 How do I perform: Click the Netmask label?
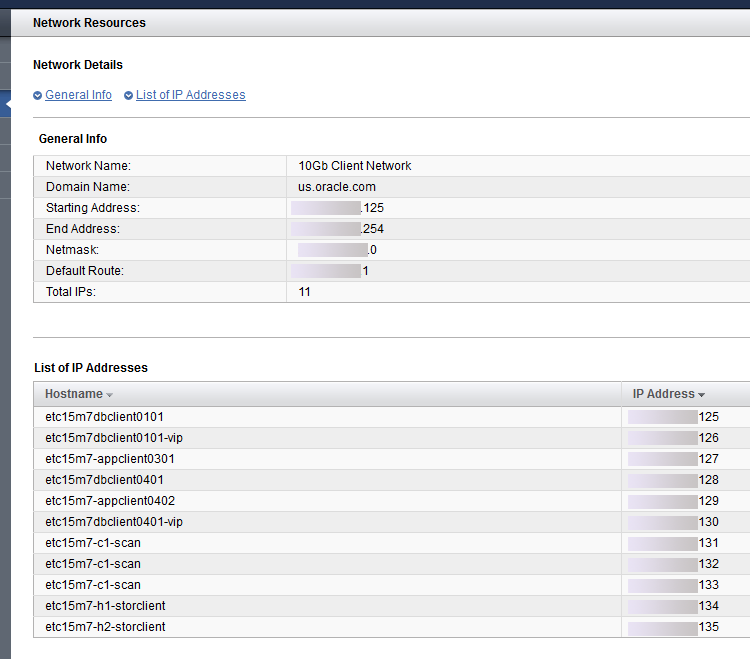click(72, 250)
